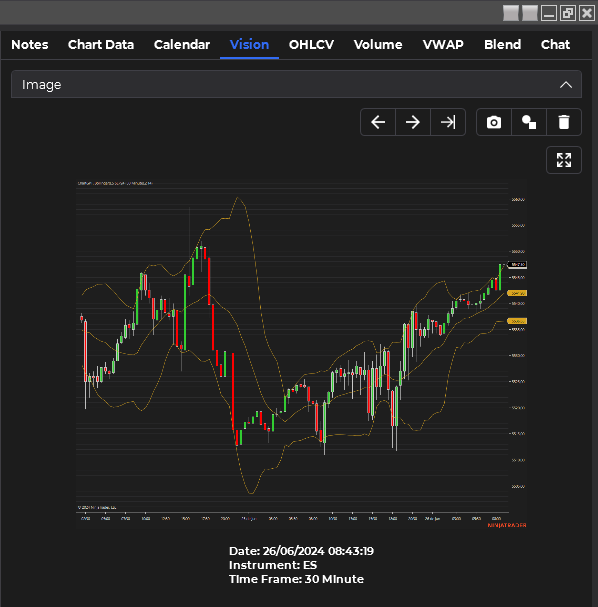Expand chart image to fullscreen
The image size is (598, 607).
tap(564, 160)
